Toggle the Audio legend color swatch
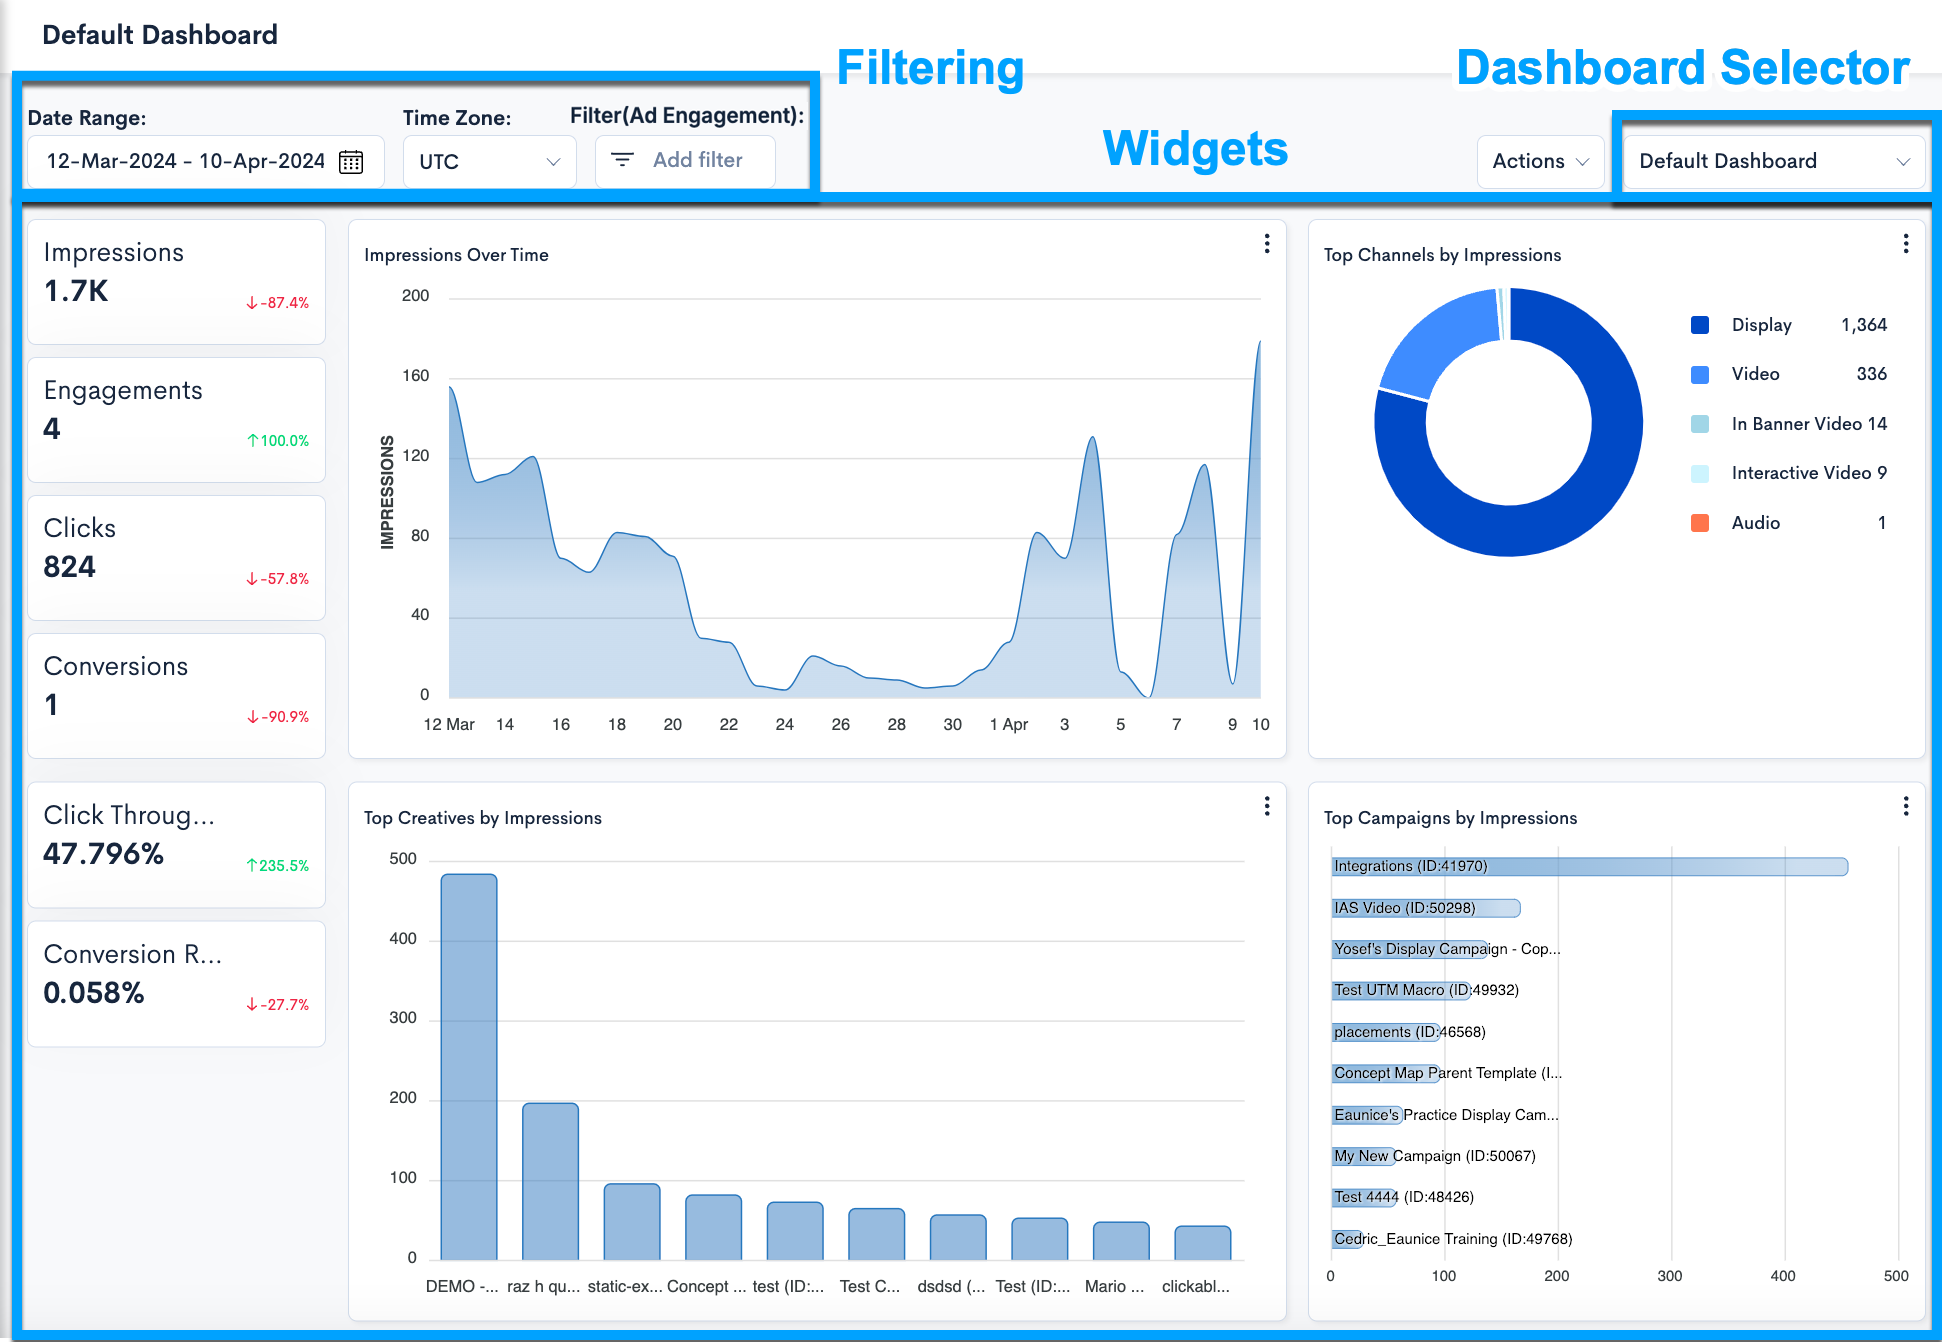 point(1700,523)
